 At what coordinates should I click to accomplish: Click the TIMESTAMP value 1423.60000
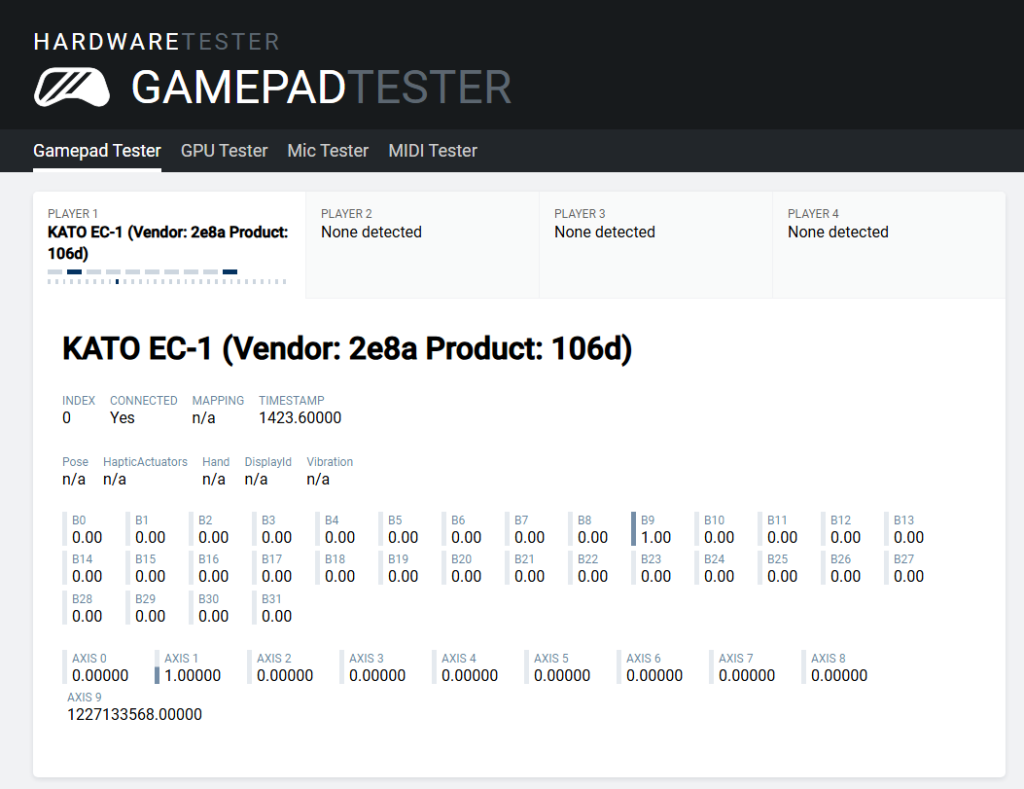[x=300, y=417]
